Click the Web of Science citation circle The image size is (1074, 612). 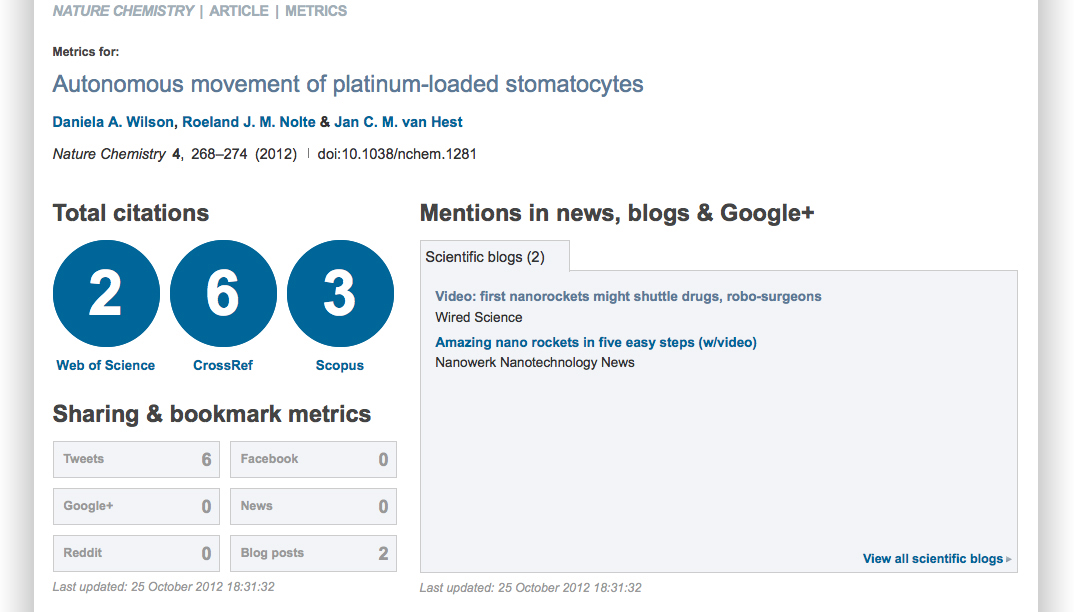click(106, 294)
